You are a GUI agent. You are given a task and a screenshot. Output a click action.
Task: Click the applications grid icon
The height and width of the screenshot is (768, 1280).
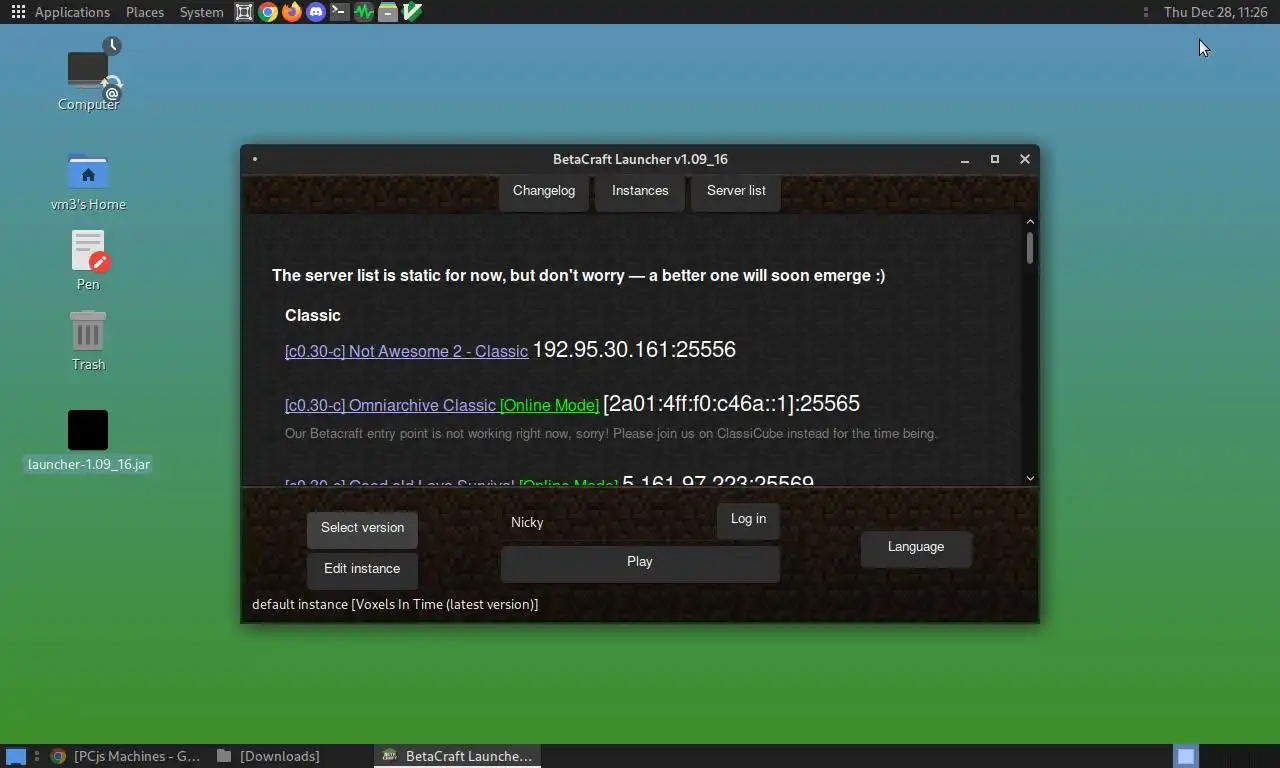click(x=18, y=12)
